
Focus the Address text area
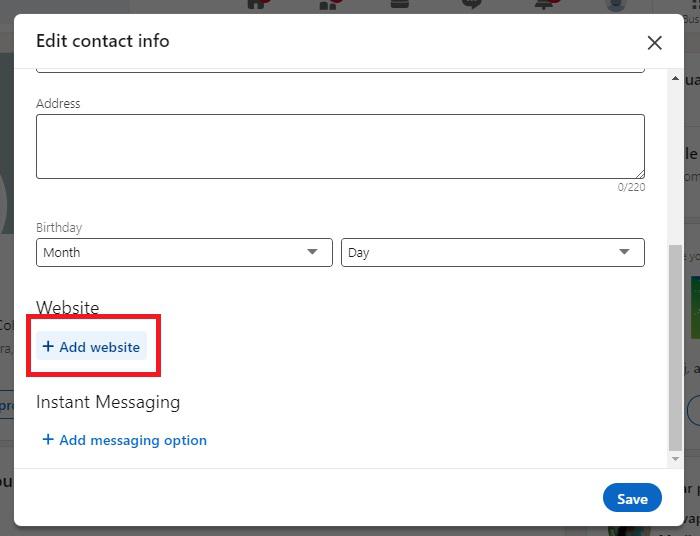click(340, 146)
